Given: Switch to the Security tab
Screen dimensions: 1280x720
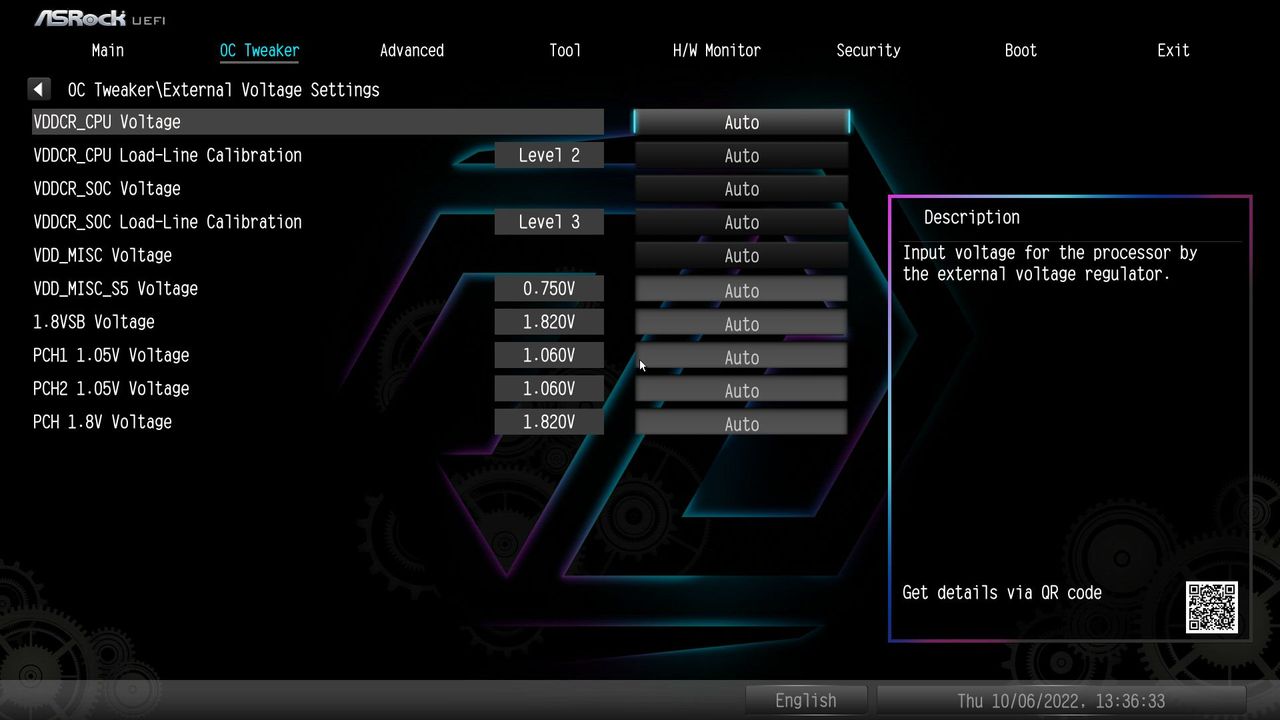Looking at the screenshot, I should [x=868, y=50].
